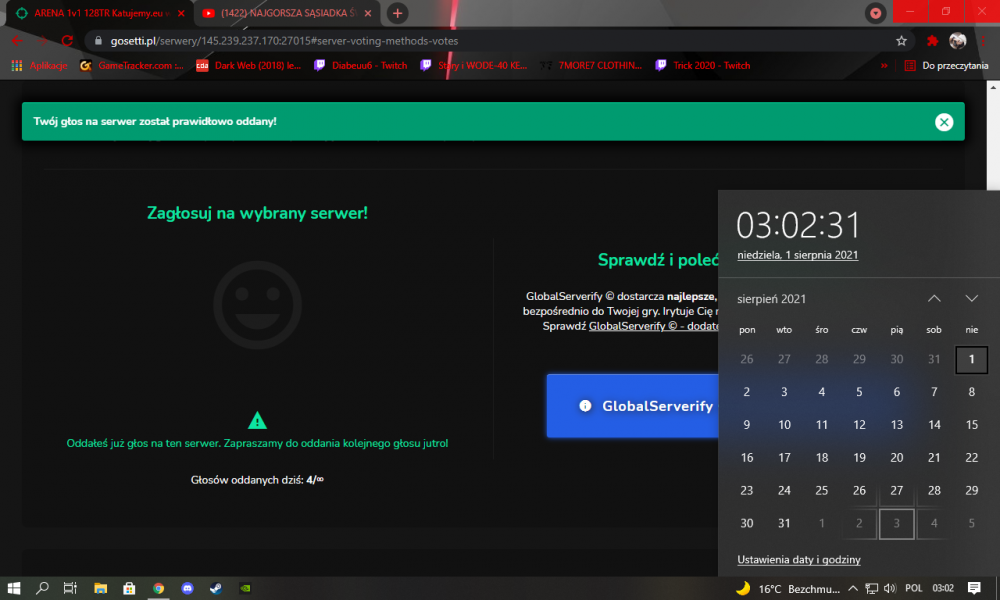
Task: Close the YouTube NAJGORSZA SĄSIADKA tab
Action: (367, 13)
